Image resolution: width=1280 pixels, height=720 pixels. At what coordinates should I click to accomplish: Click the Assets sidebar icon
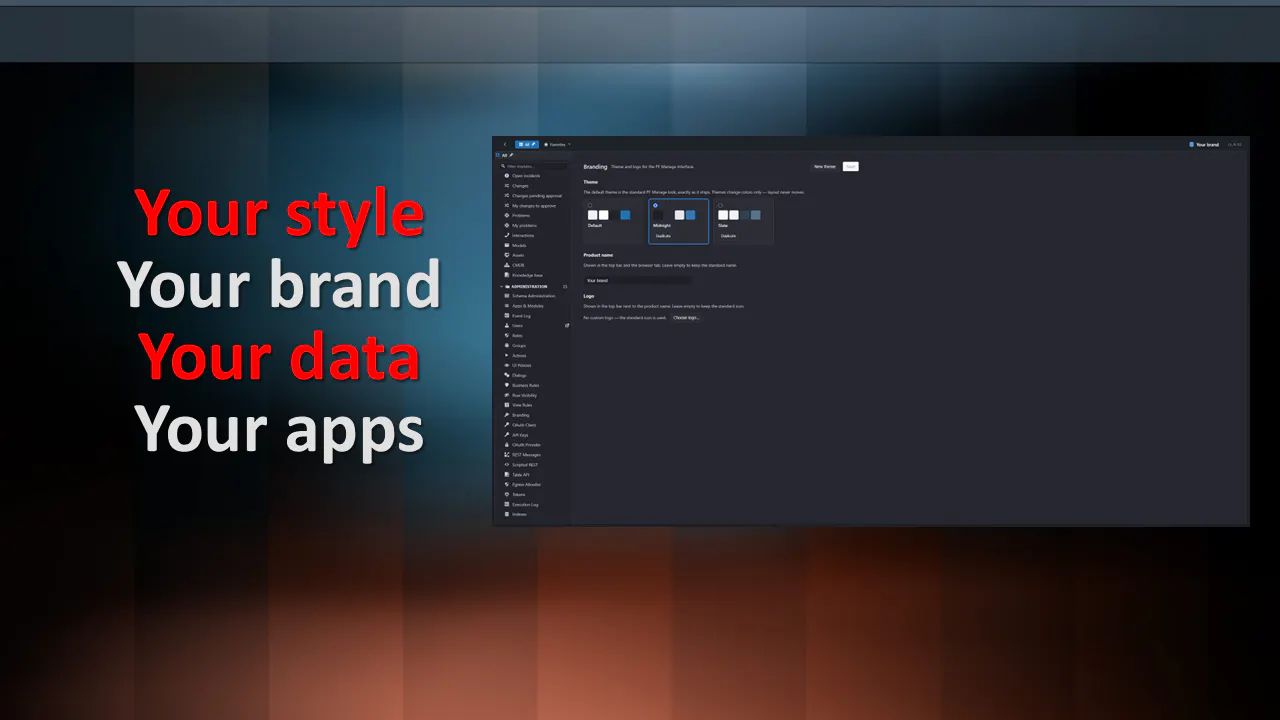[507, 255]
